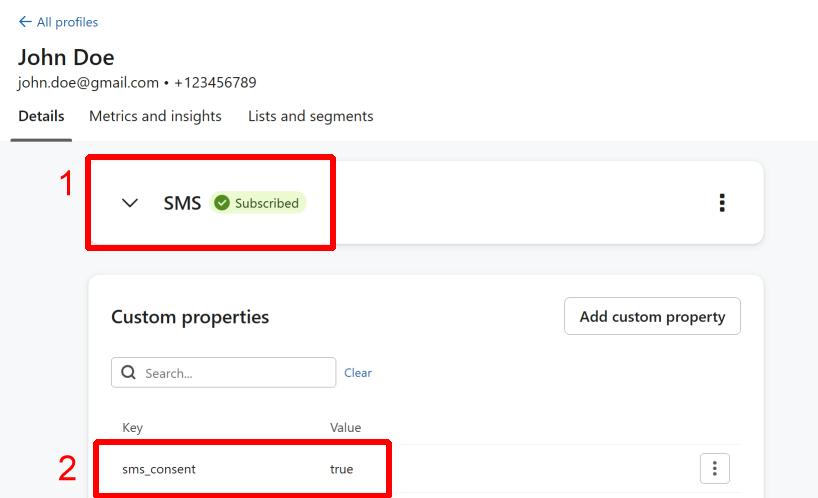
Task: Select the sms_consent property key
Action: pos(159,469)
